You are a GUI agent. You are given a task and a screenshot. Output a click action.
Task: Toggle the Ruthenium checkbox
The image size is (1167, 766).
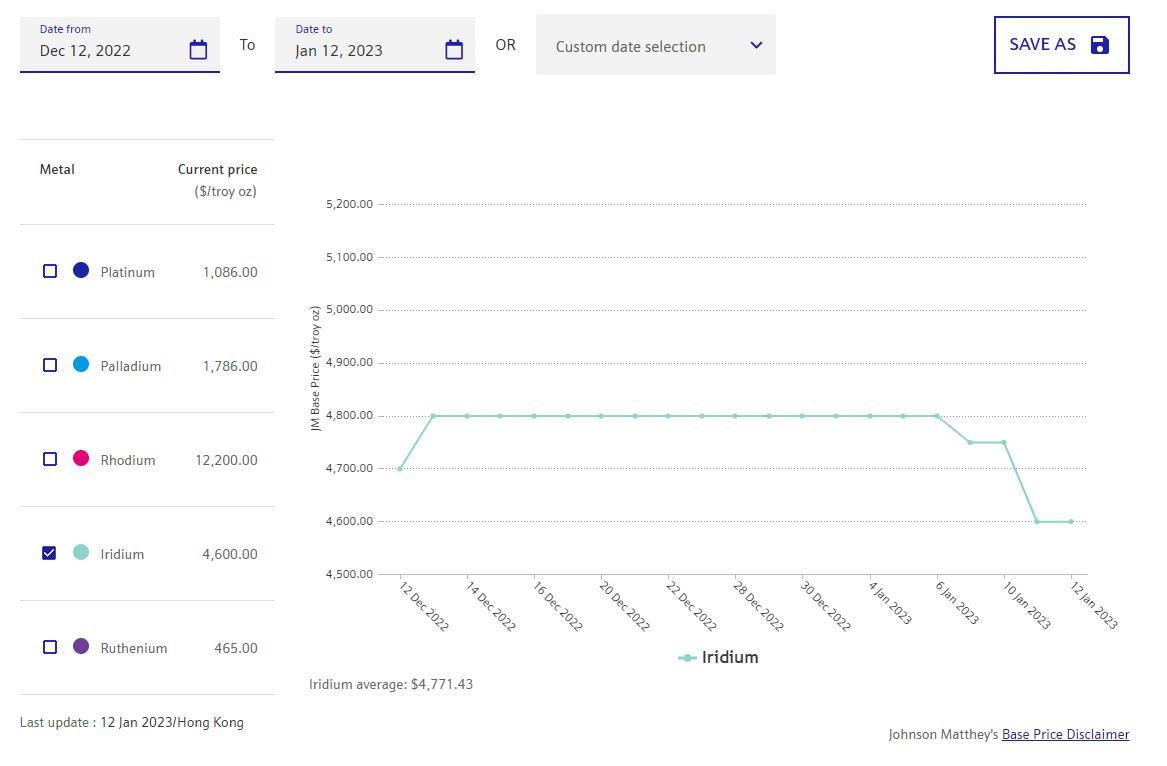(50, 647)
